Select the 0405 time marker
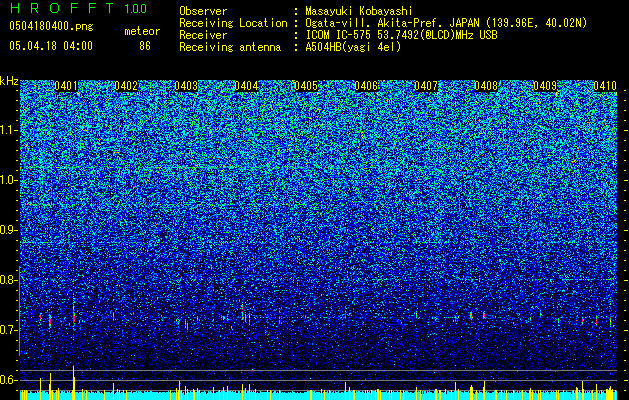Image resolution: width=629 pixels, height=400 pixels. point(306,86)
